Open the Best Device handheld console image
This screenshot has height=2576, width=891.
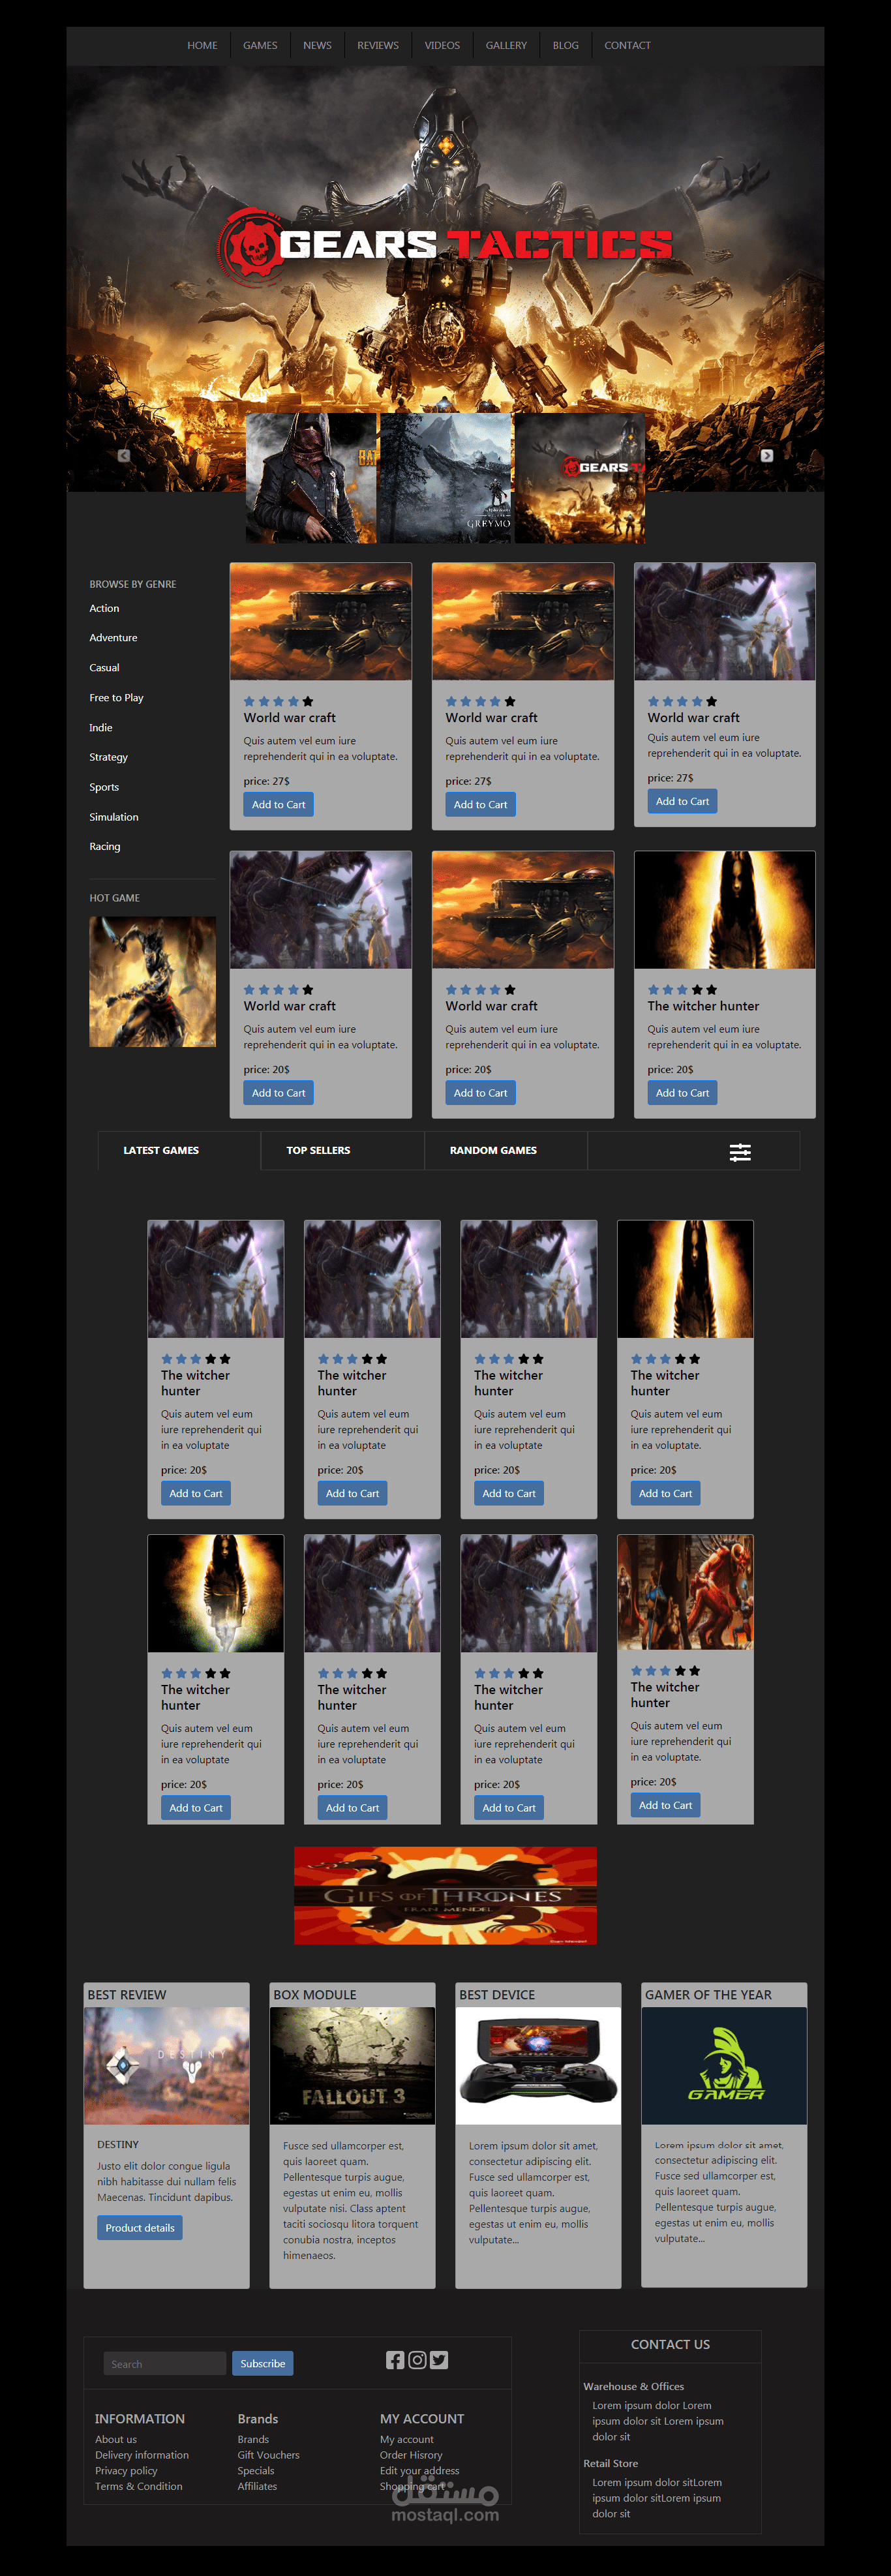point(538,2065)
